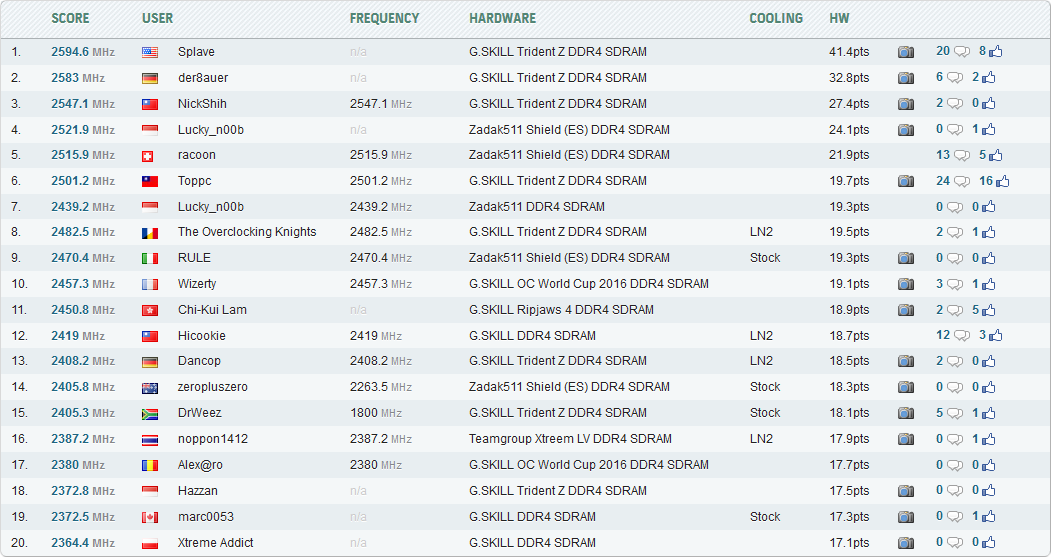Click the HARDWARE column header
Viewport: 1051px width, 557px height.
point(502,18)
